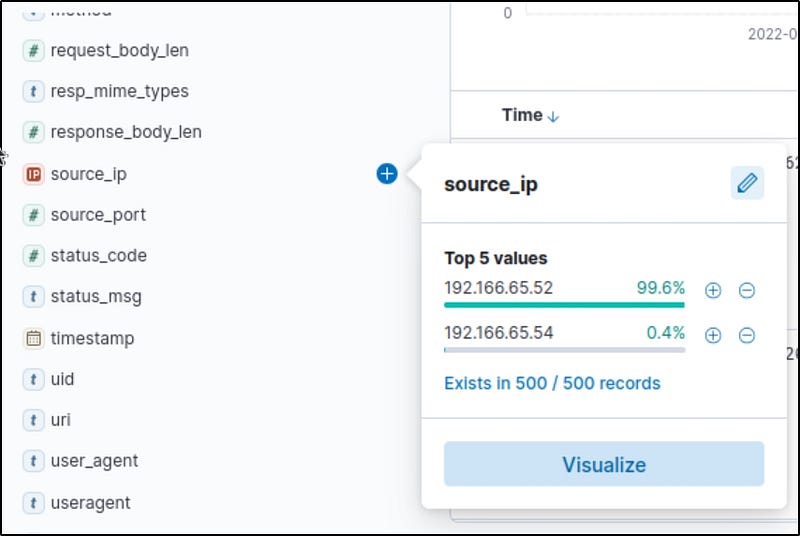Click the 99.6% progress bar for 192.166.65.52

point(564,304)
